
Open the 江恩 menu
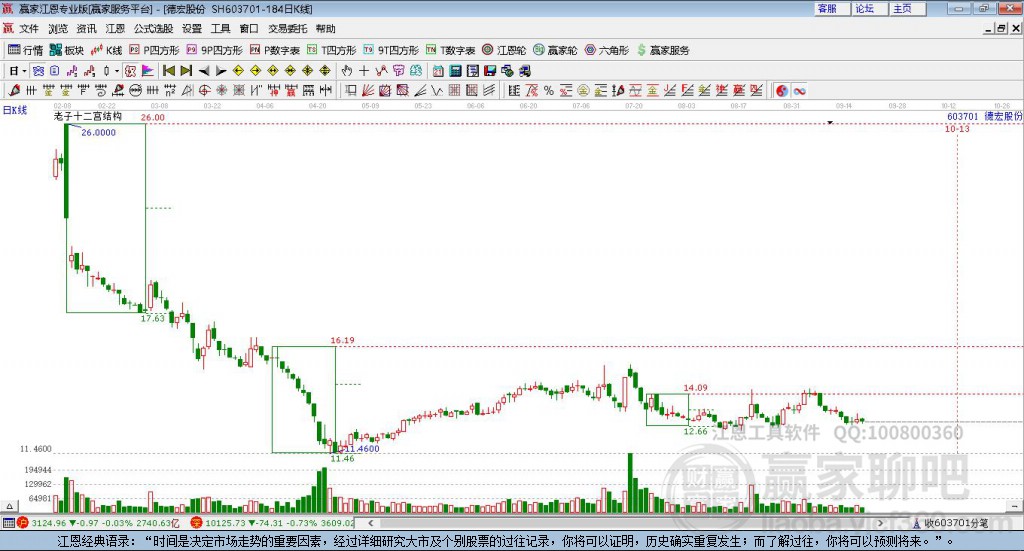pyautogui.click(x=115, y=29)
